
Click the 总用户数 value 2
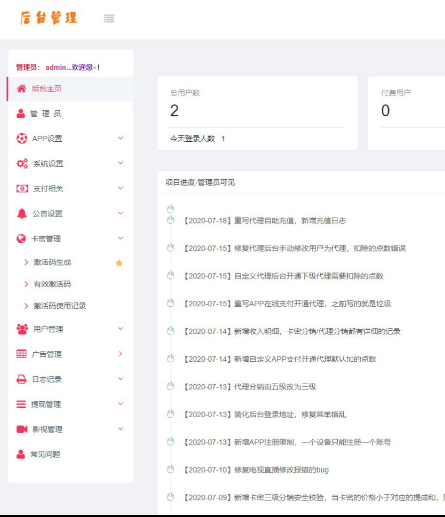(x=174, y=111)
